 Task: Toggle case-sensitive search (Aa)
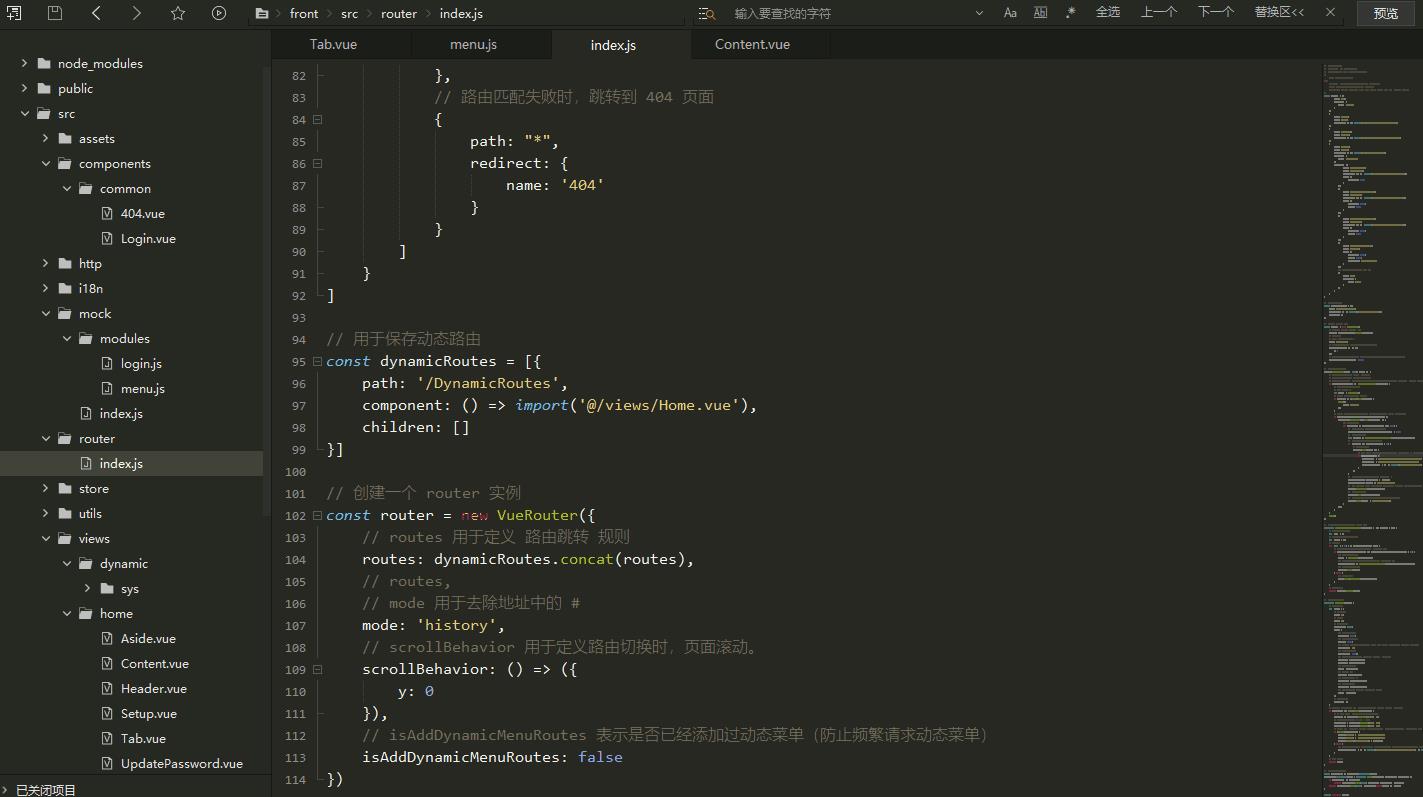tap(1010, 13)
